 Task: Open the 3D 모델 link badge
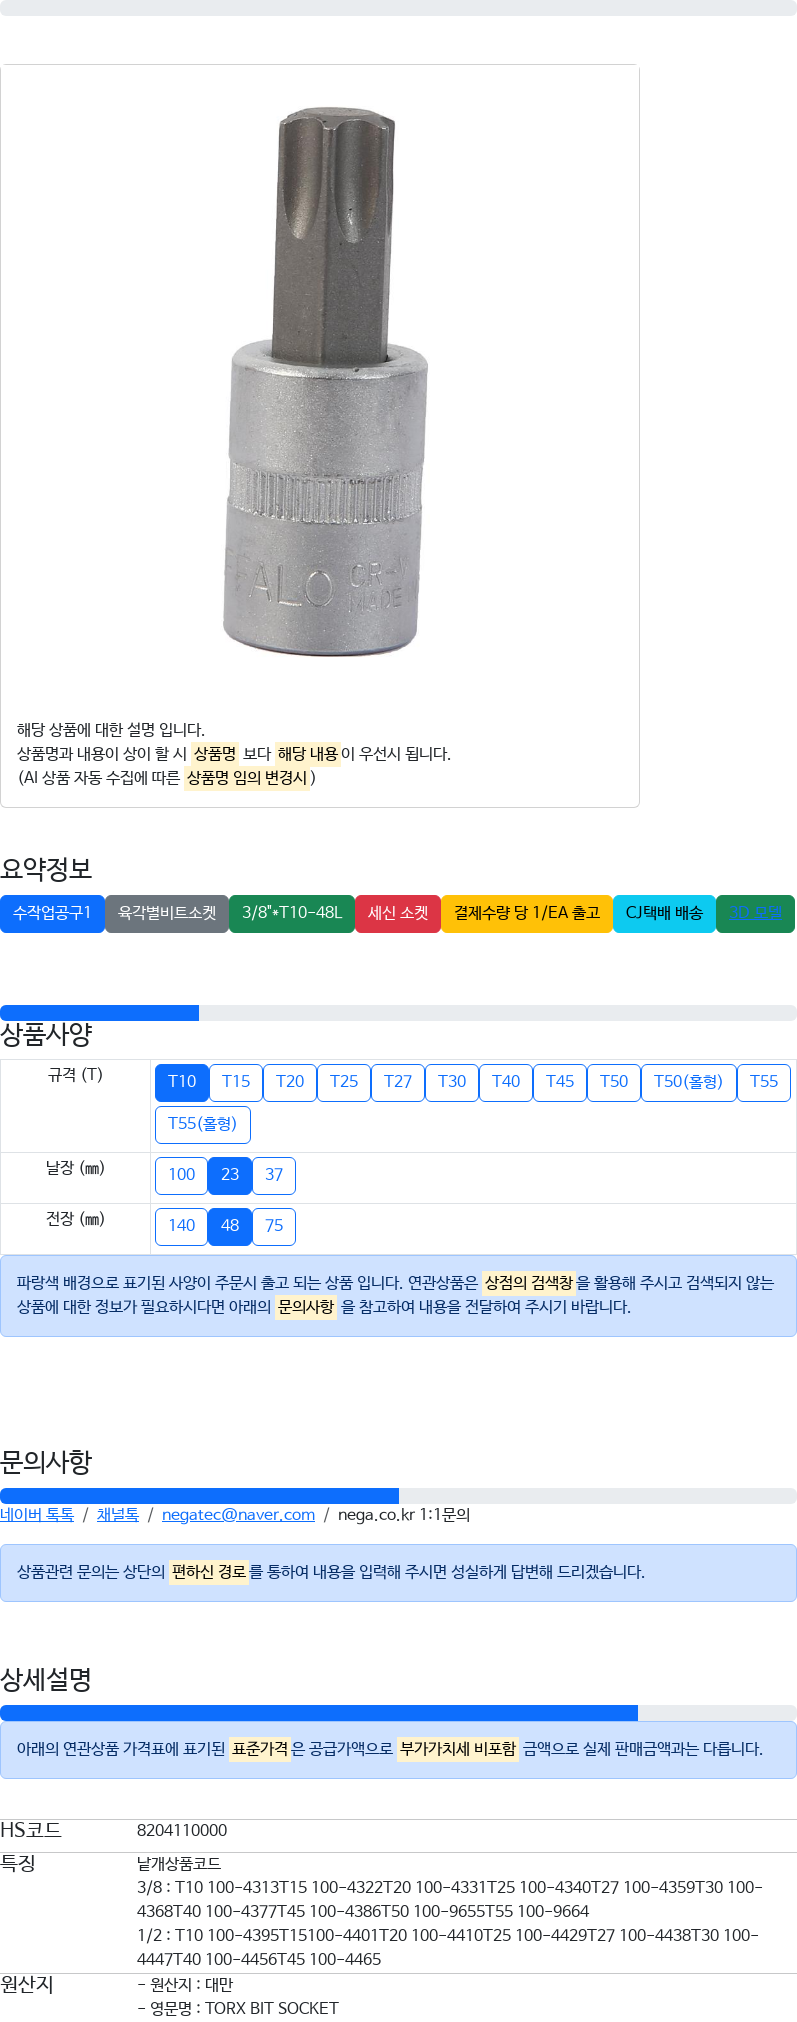point(755,913)
